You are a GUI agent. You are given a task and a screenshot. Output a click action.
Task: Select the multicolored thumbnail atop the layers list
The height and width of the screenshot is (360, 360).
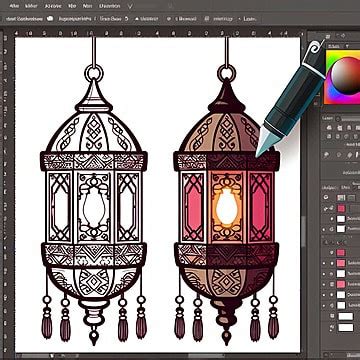[341, 198]
